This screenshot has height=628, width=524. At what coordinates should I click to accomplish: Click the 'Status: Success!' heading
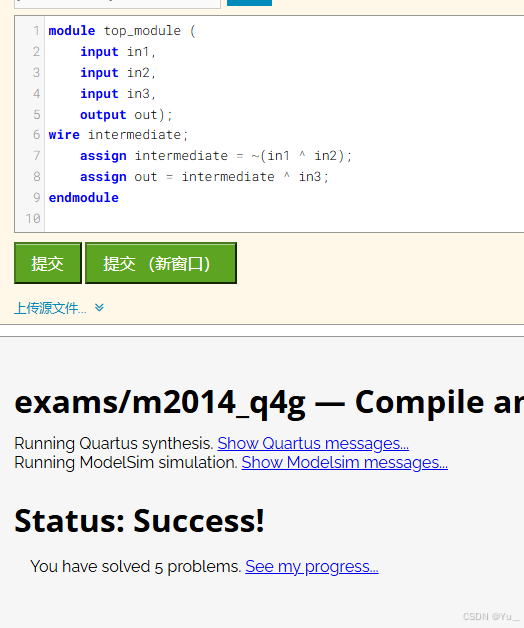139,521
